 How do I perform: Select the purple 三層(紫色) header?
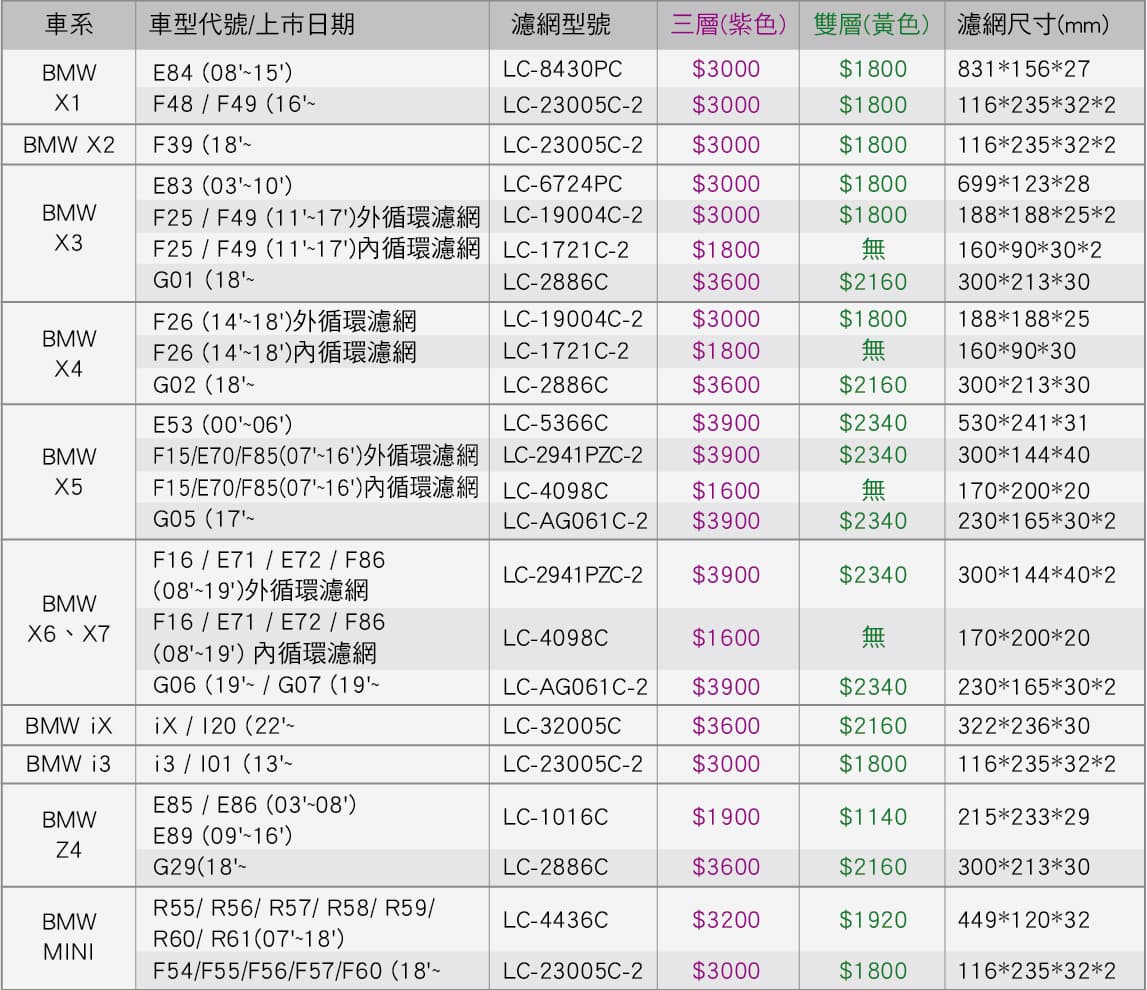(x=728, y=25)
